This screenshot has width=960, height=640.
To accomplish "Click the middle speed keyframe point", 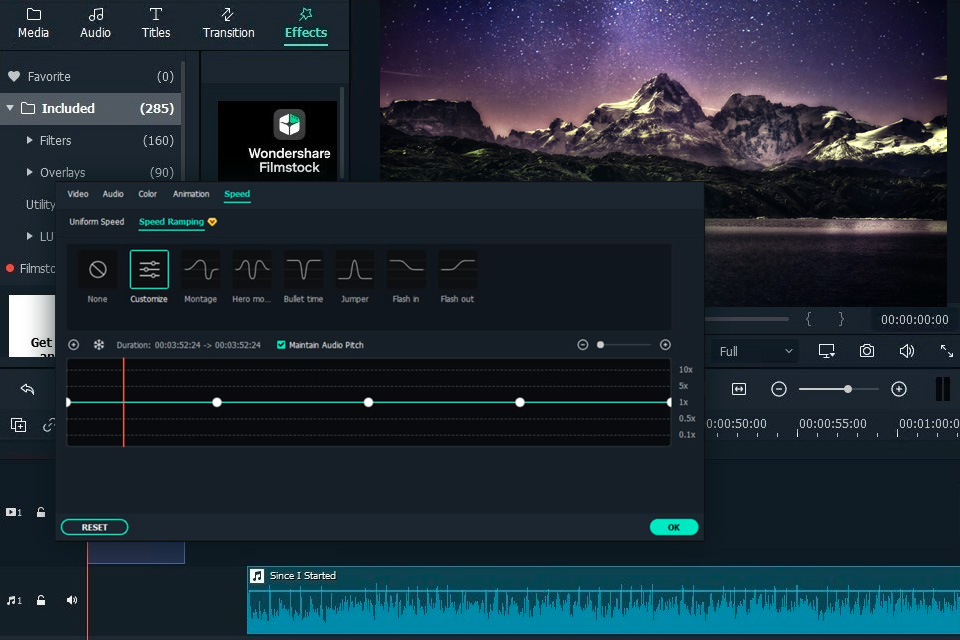I will click(368, 402).
